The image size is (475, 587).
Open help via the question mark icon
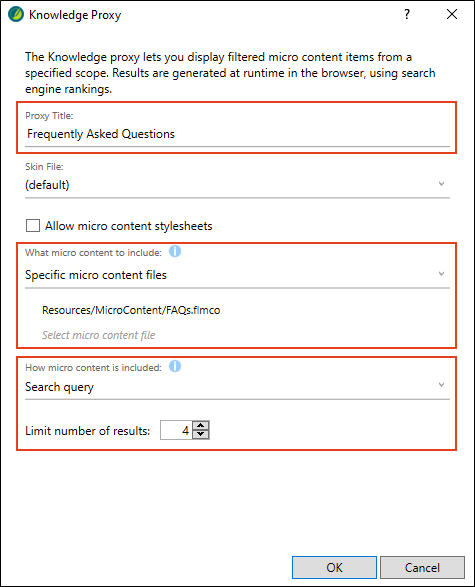coord(407,14)
